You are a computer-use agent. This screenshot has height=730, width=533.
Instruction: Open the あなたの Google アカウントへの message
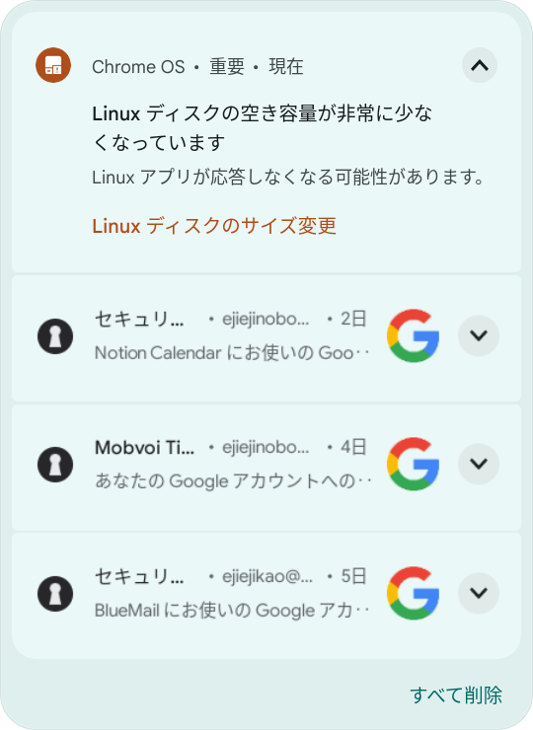(x=233, y=481)
